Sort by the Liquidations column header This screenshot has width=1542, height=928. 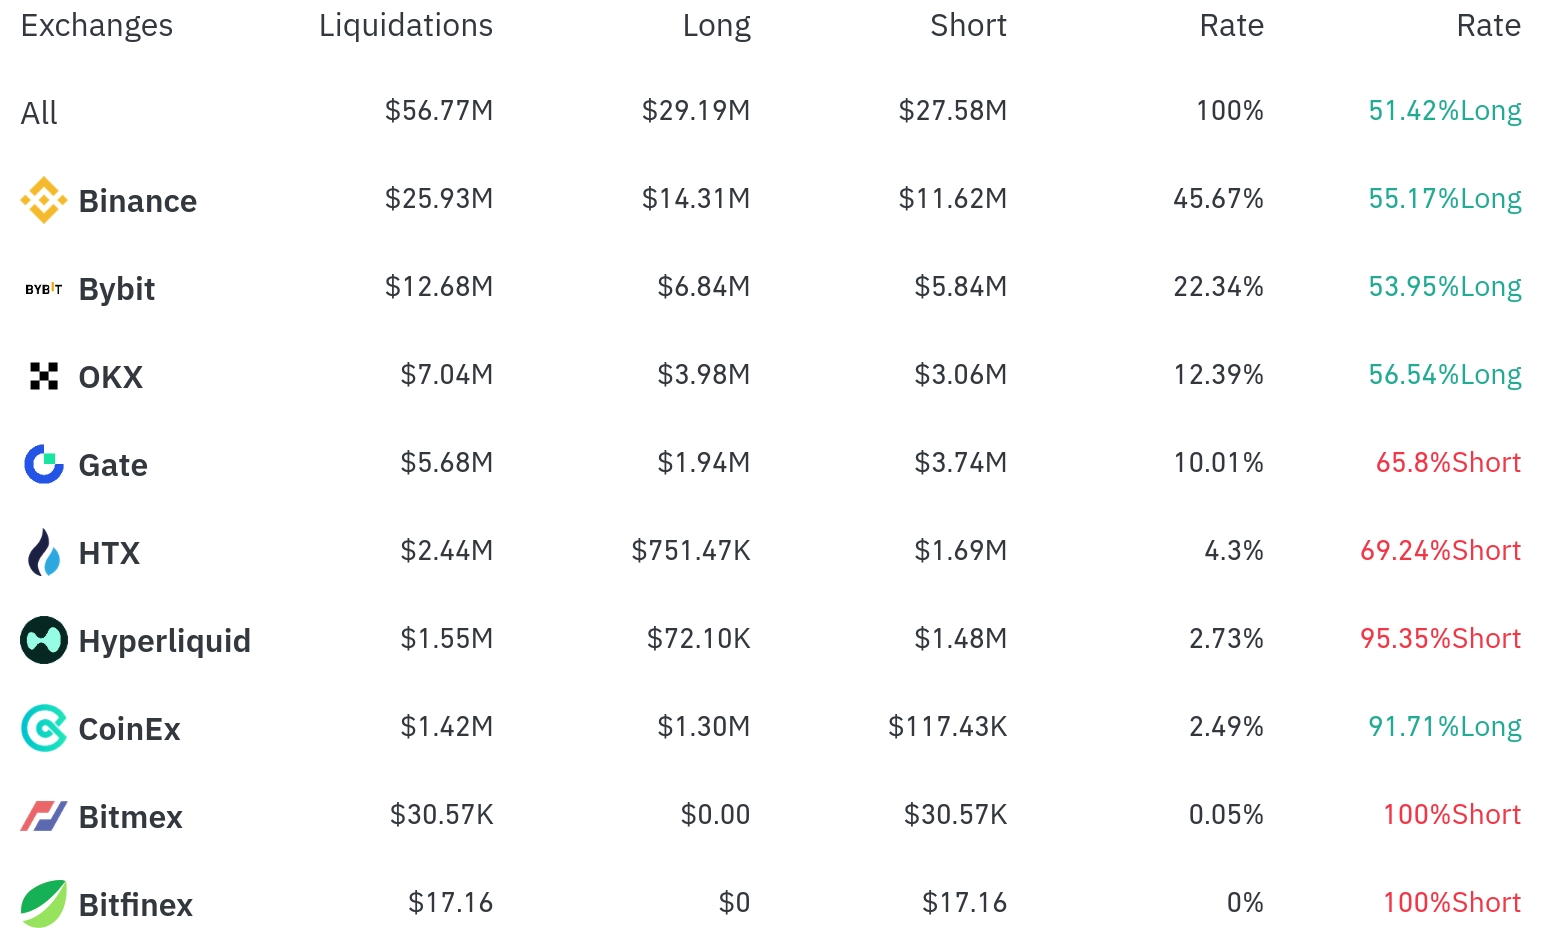click(406, 26)
